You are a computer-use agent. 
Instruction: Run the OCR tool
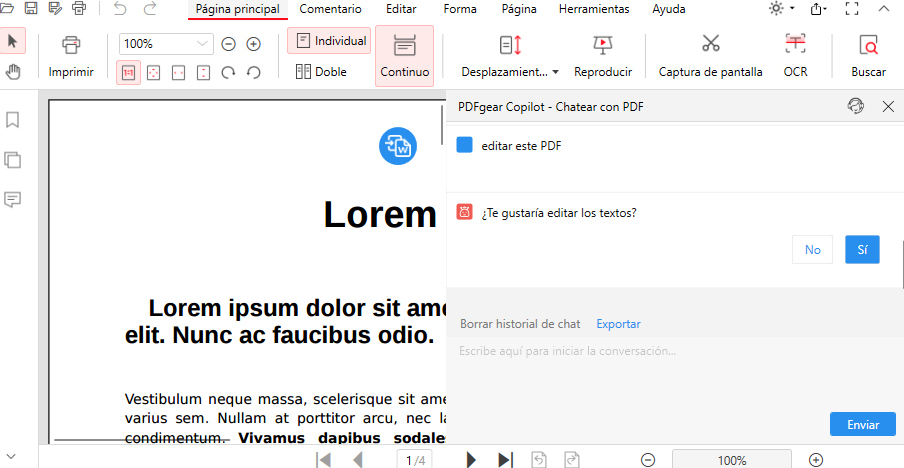point(796,56)
